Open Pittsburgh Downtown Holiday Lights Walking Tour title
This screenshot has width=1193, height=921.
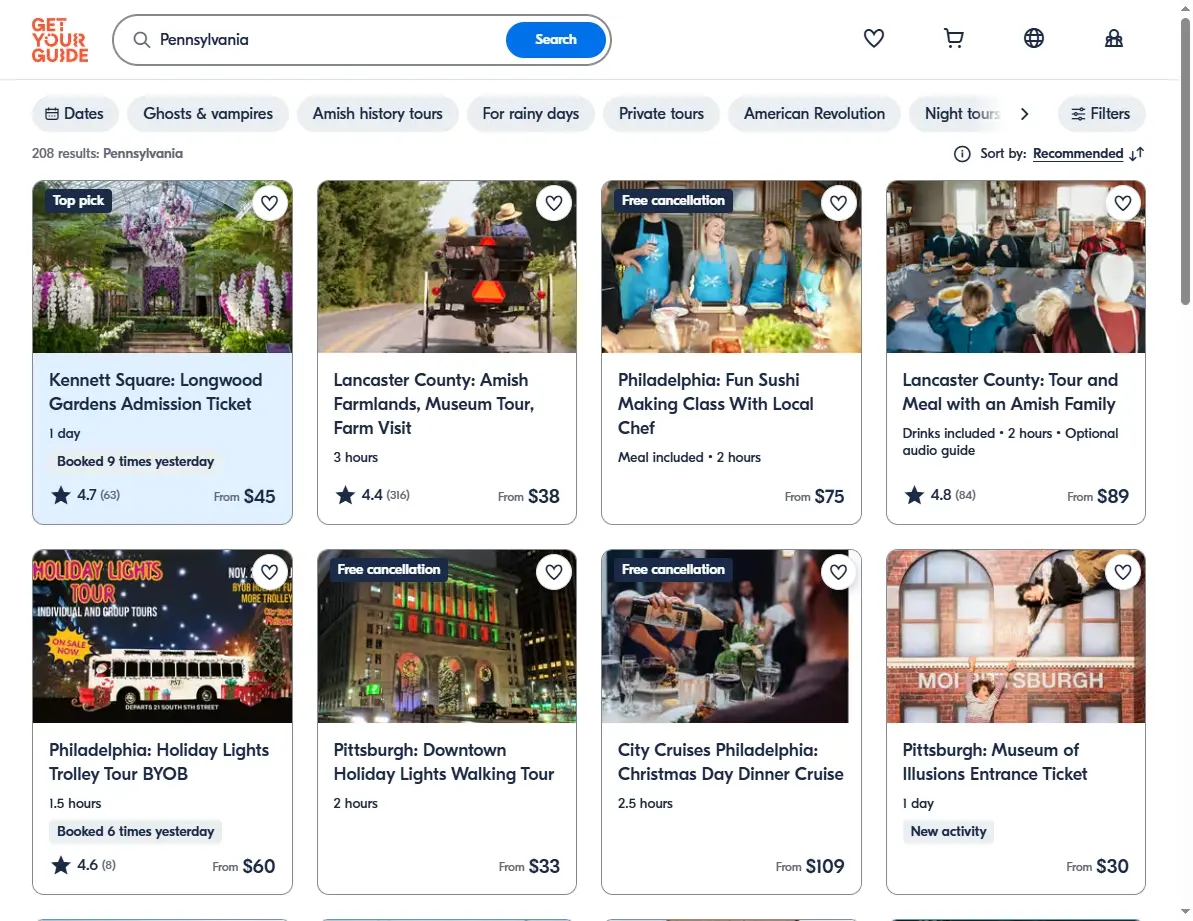point(444,762)
